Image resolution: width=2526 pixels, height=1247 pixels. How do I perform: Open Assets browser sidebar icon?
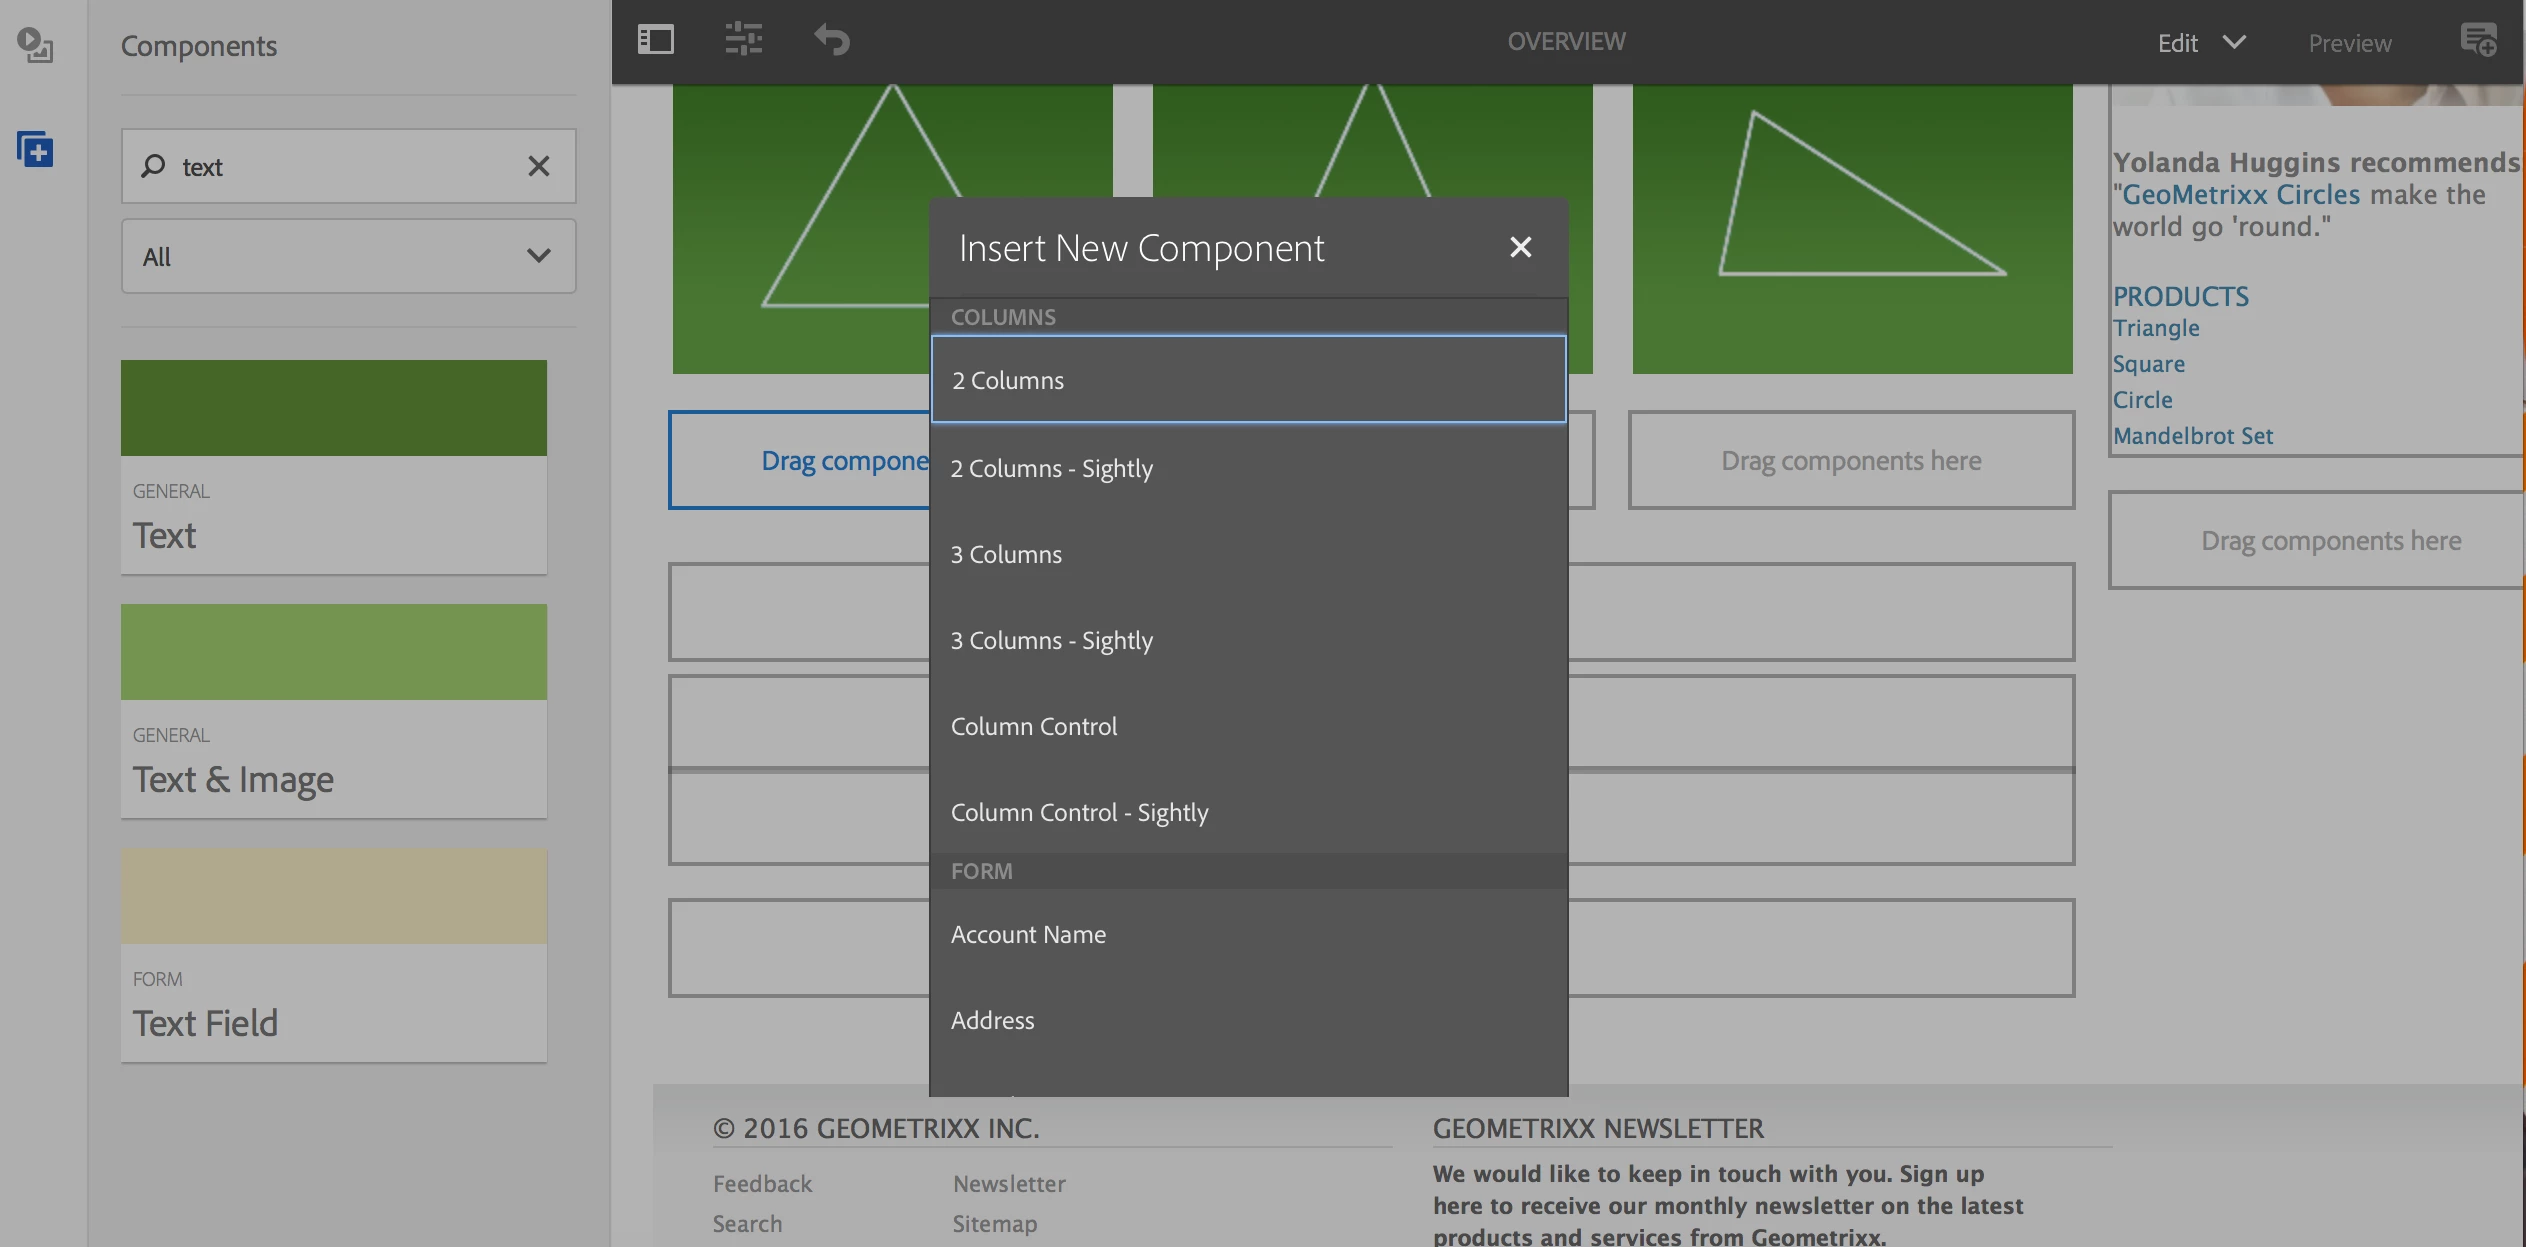pos(35,45)
